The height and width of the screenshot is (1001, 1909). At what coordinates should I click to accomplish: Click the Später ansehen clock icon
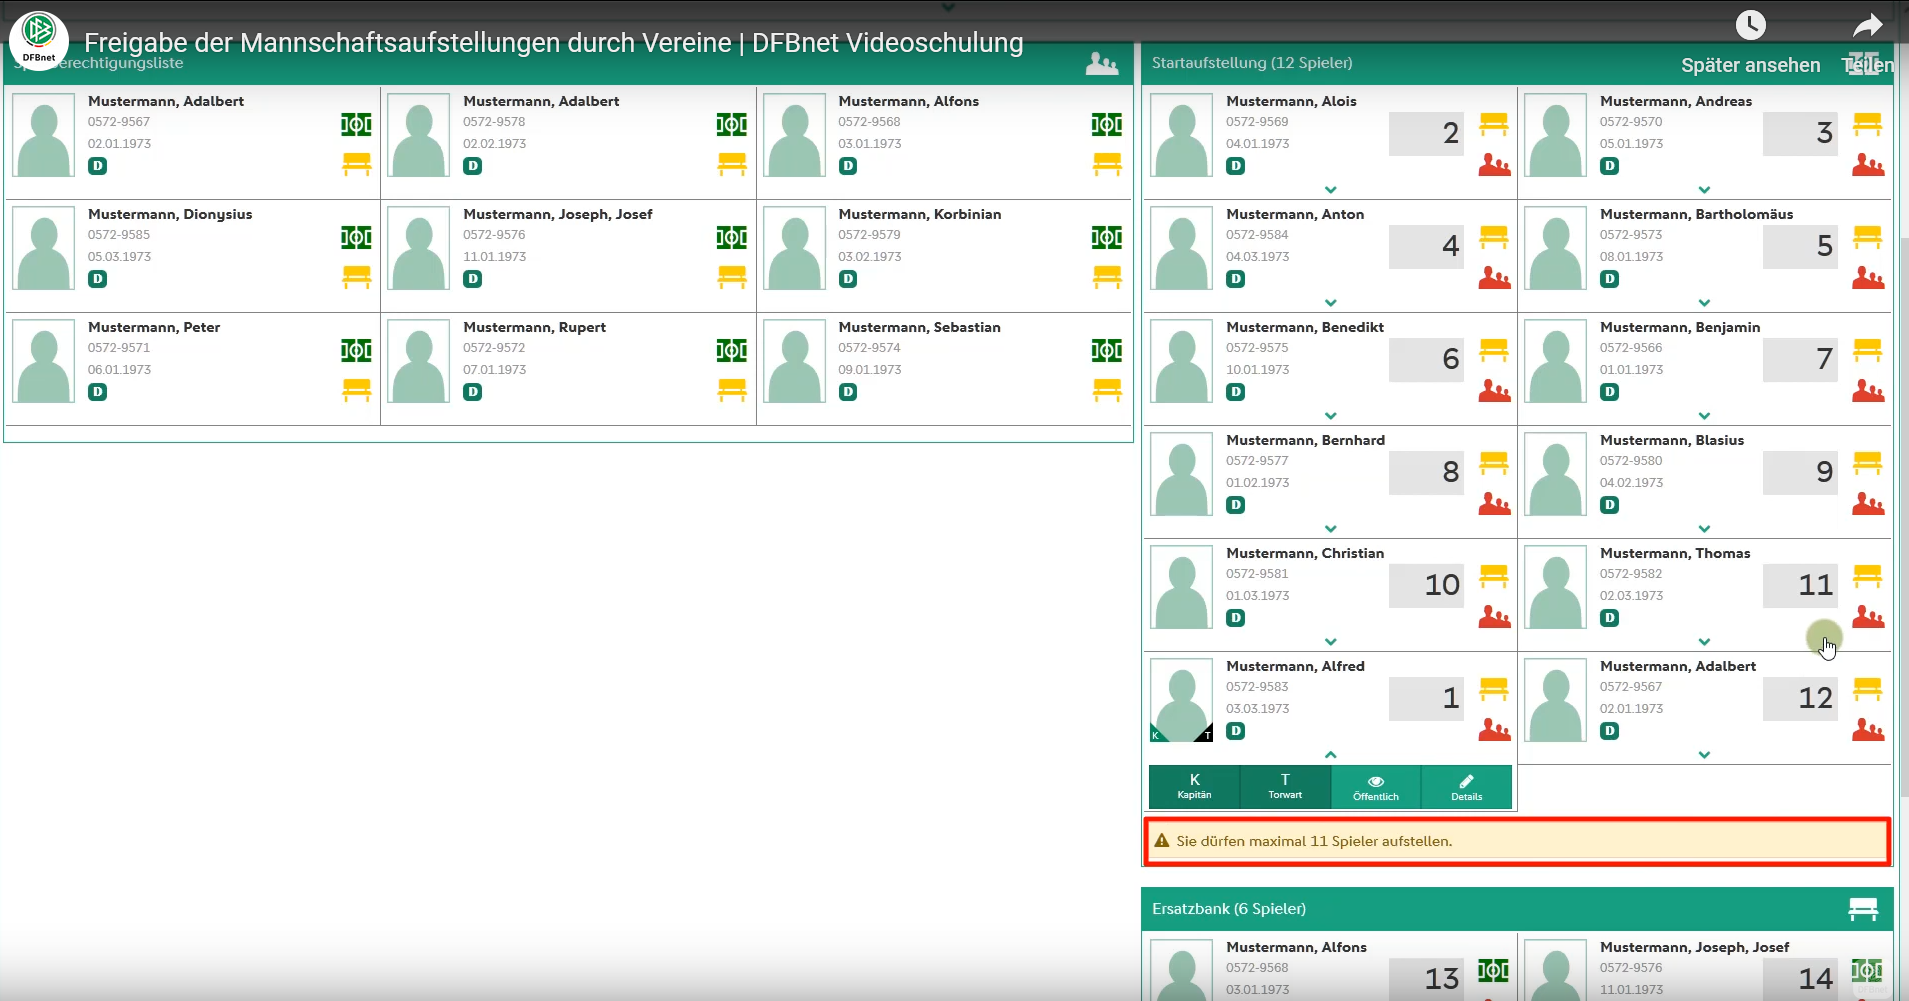(x=1750, y=25)
